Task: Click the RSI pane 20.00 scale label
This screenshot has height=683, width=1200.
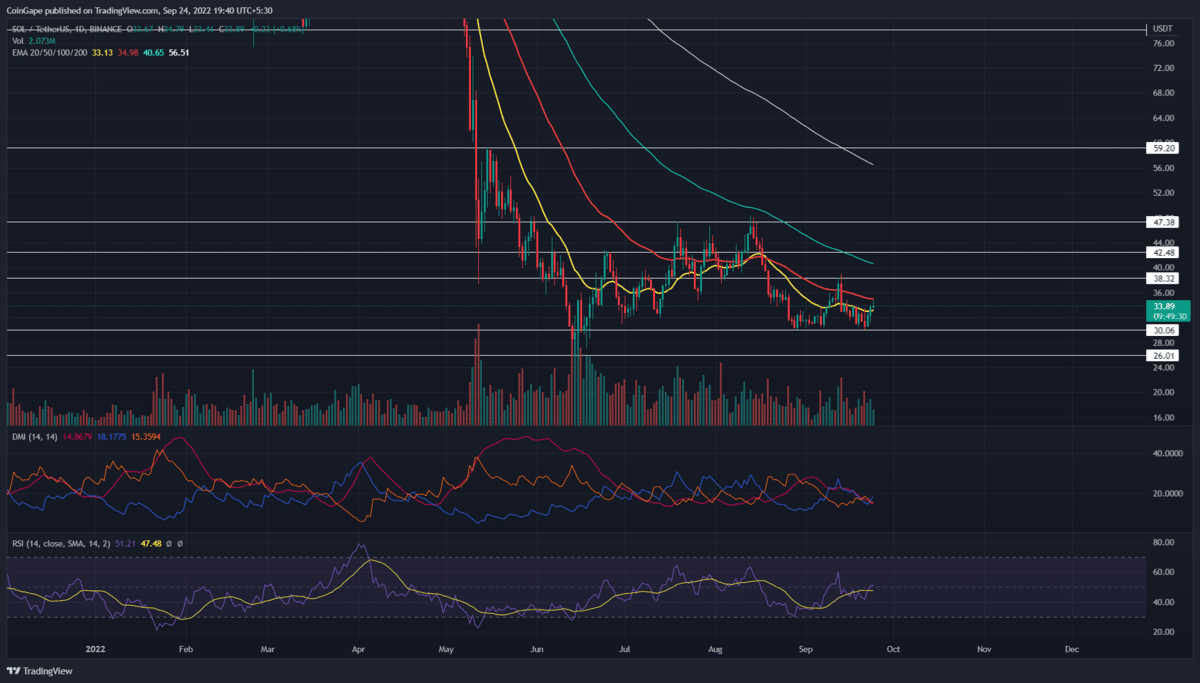Action: click(x=1162, y=633)
